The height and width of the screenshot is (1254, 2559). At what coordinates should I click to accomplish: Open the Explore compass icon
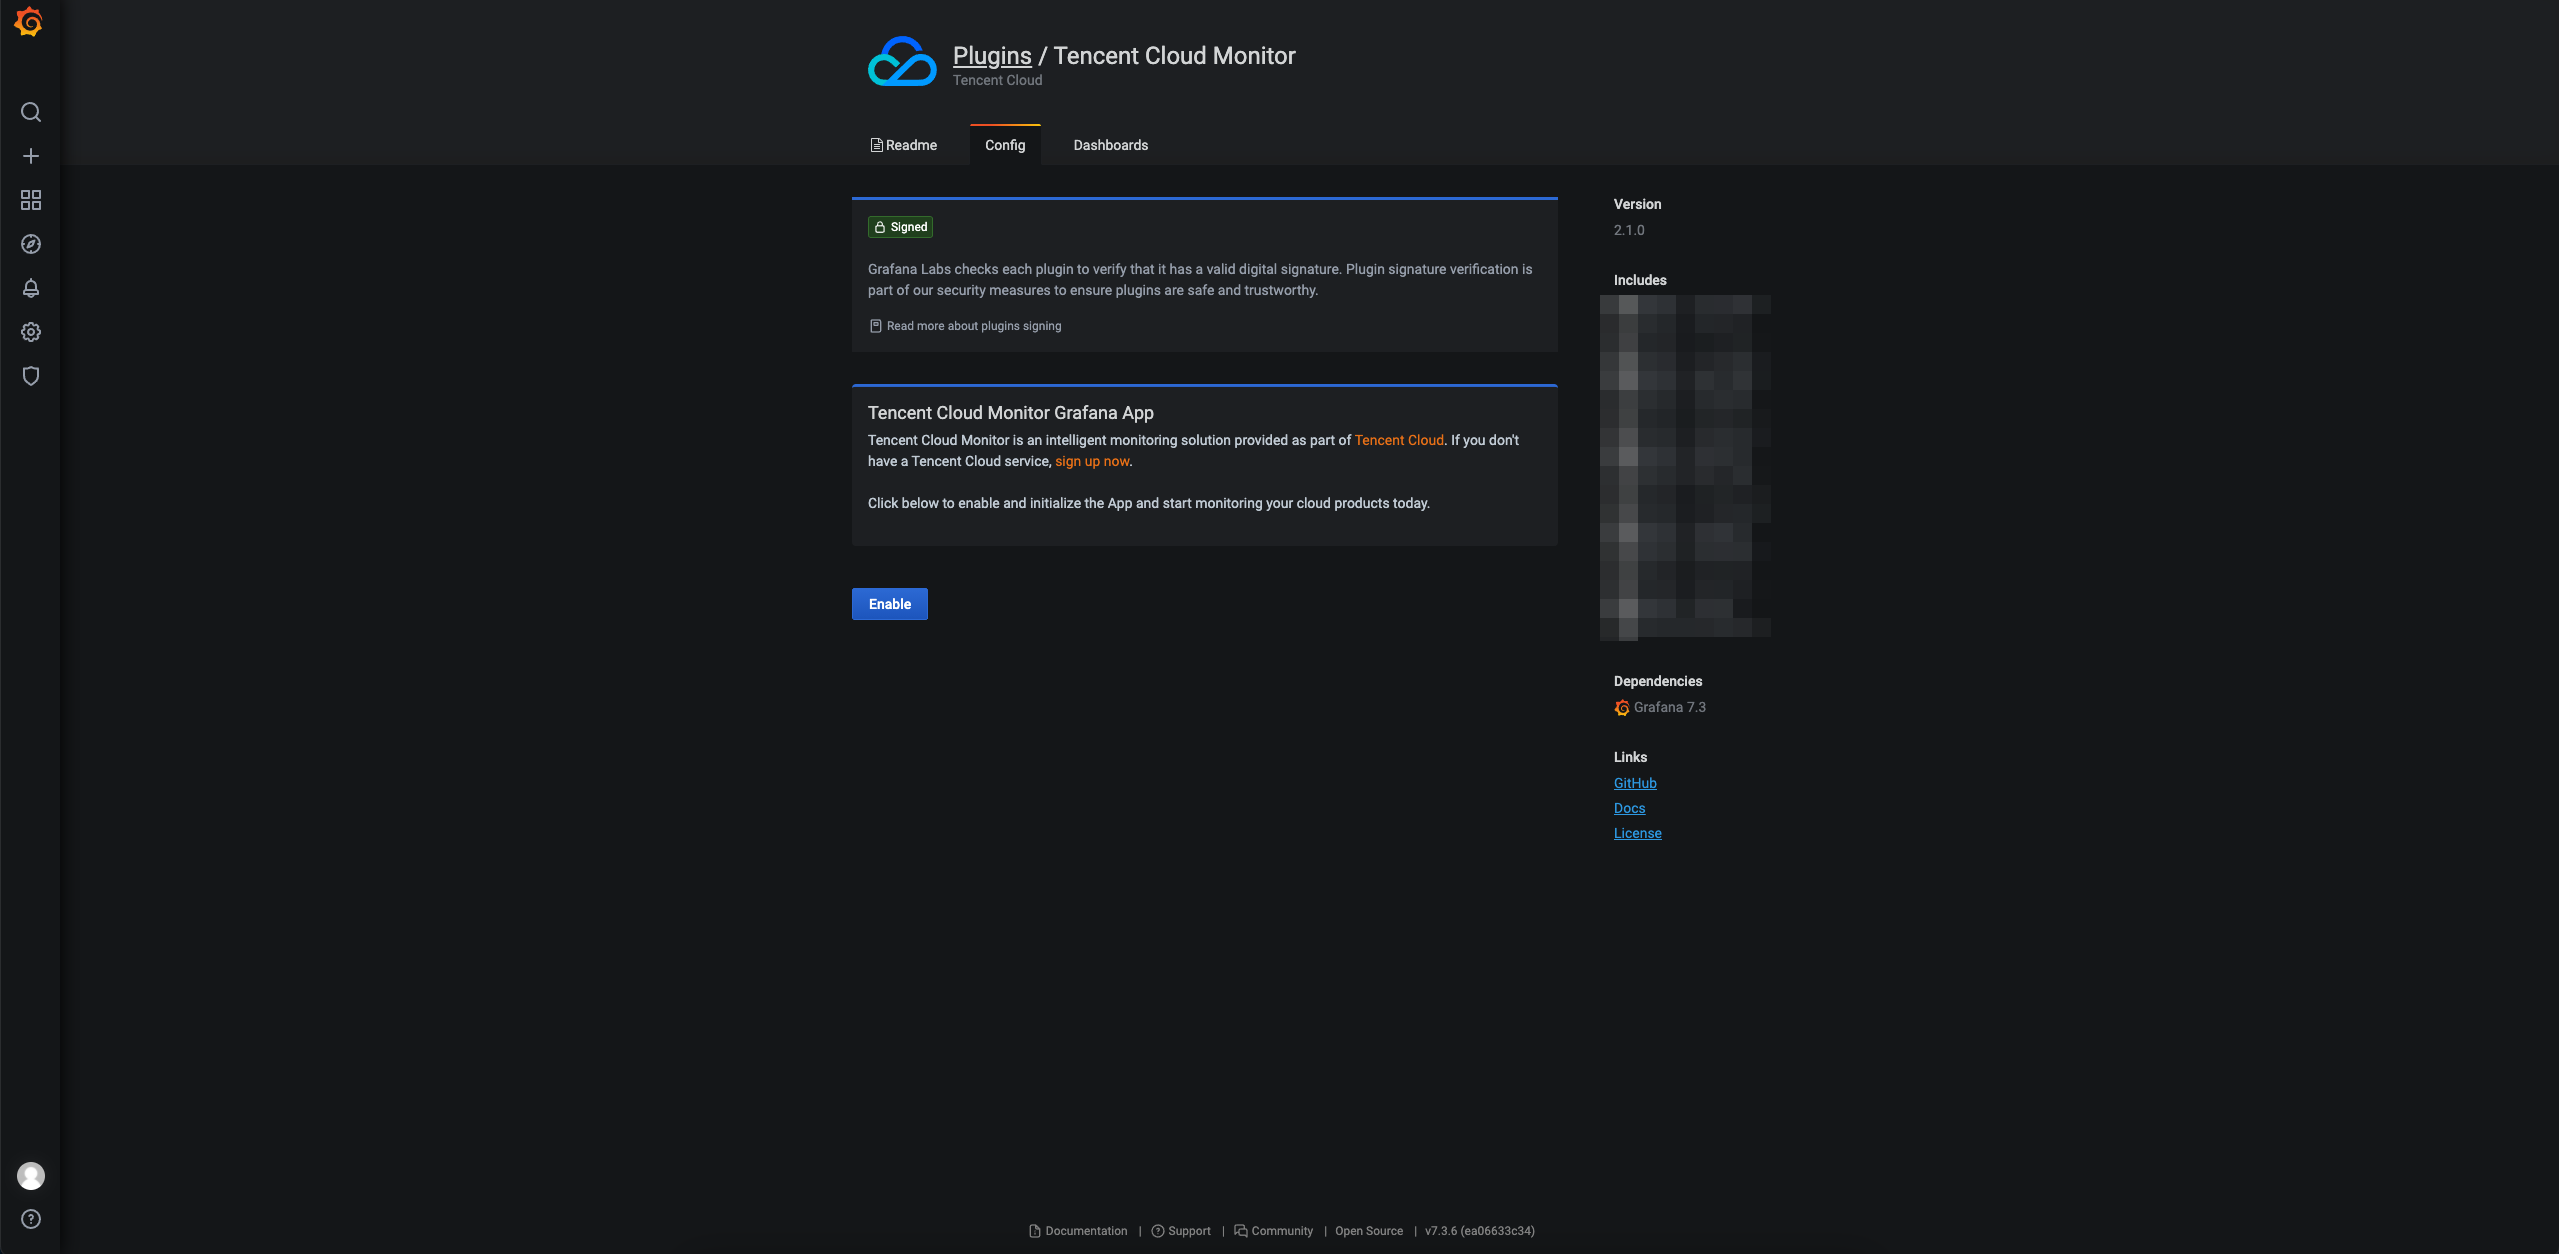pos(31,244)
